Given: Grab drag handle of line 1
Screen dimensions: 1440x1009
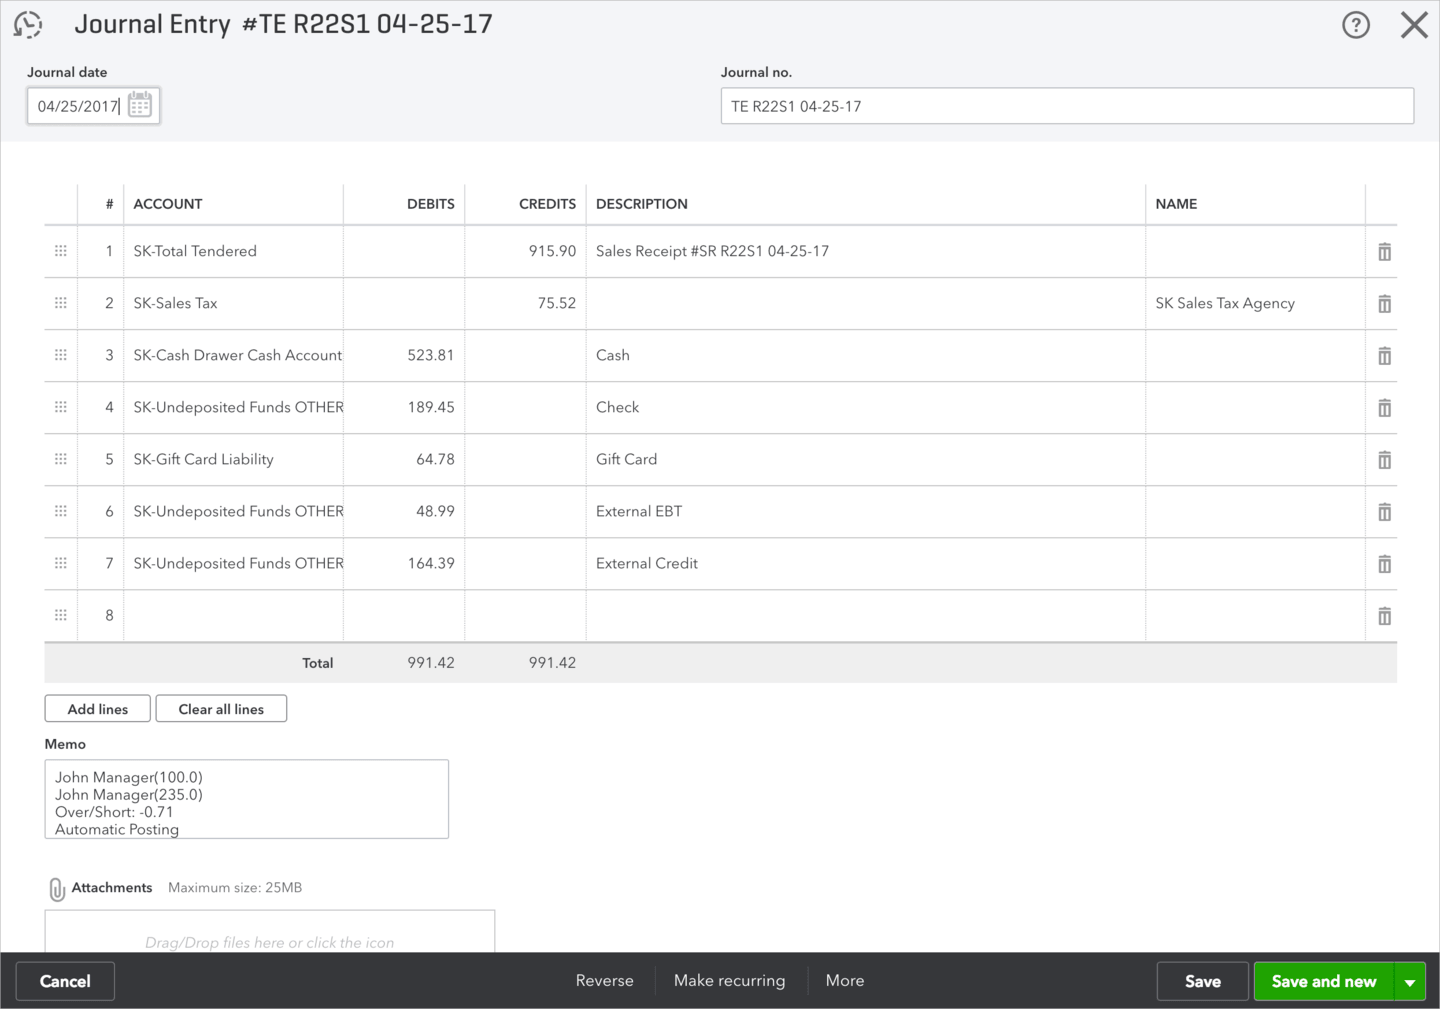Looking at the screenshot, I should tap(61, 251).
